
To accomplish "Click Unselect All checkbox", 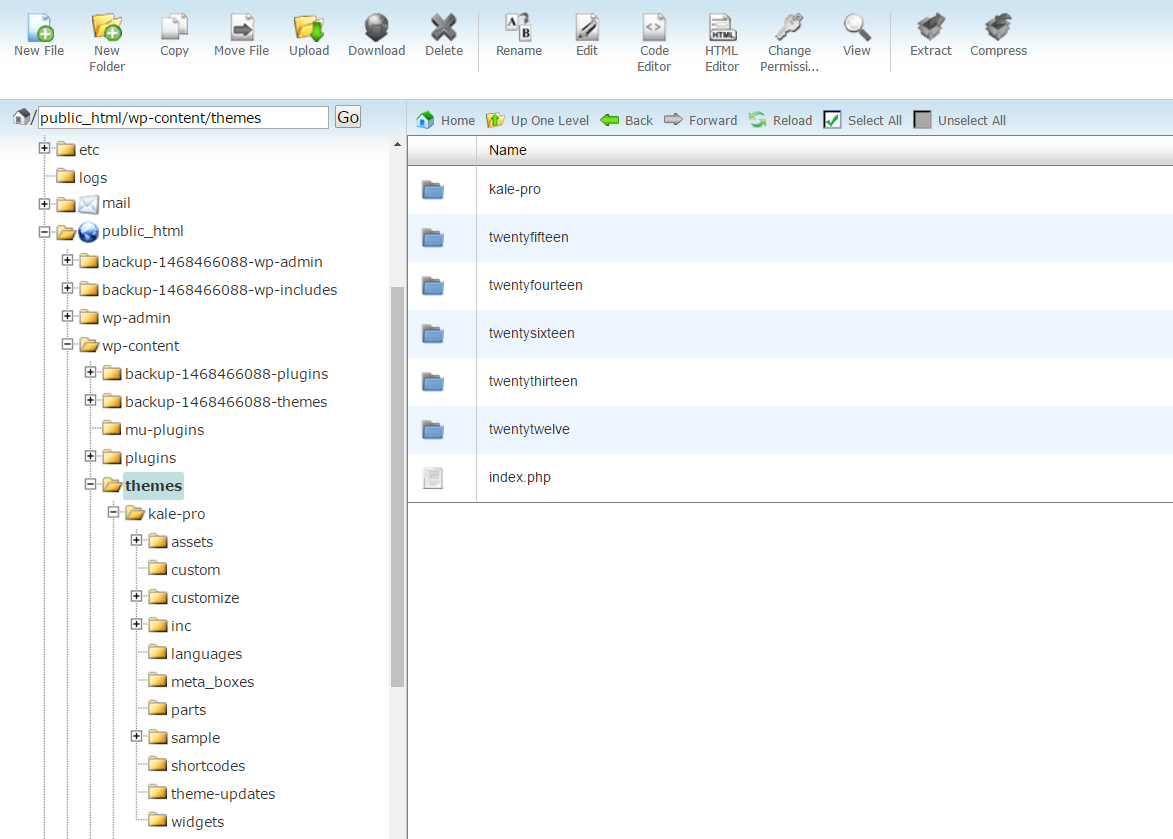I will pos(922,120).
